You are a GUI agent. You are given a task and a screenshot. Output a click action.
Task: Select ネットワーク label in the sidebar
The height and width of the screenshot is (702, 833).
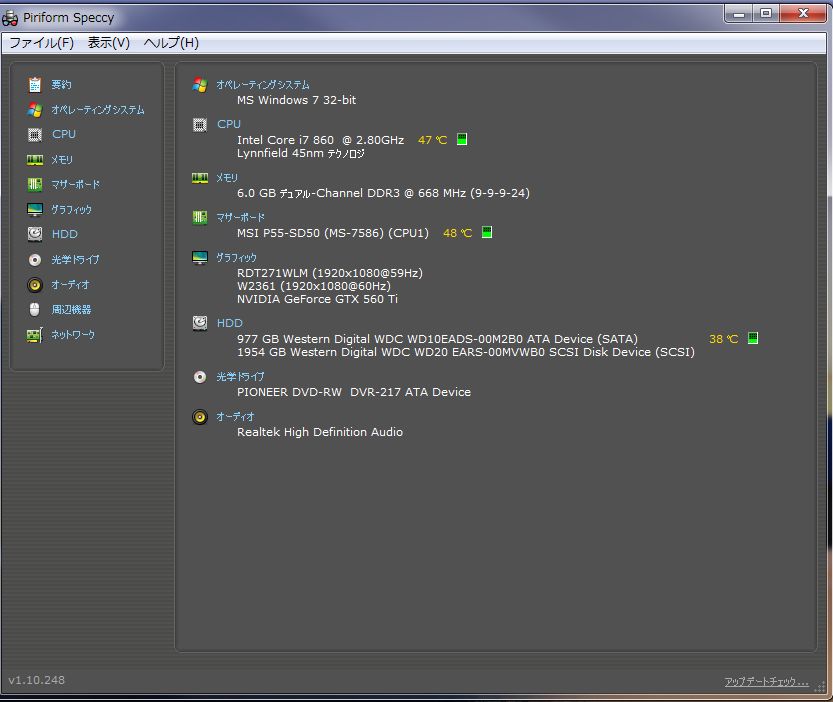point(73,334)
